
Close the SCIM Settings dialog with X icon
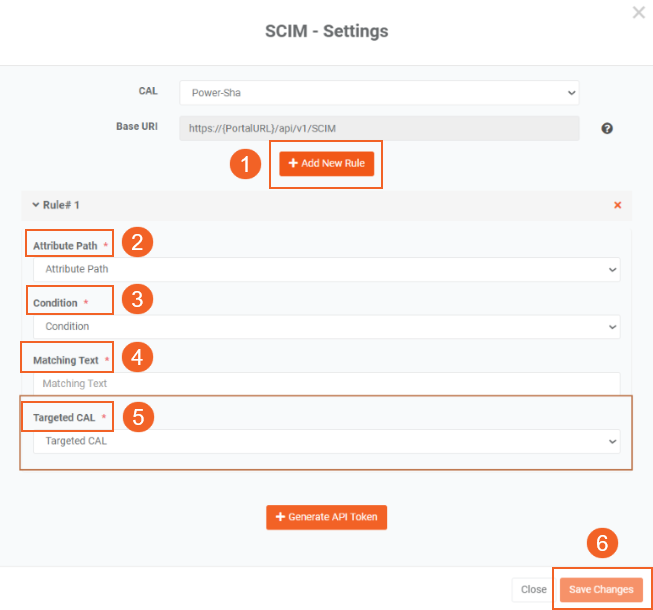tap(639, 12)
